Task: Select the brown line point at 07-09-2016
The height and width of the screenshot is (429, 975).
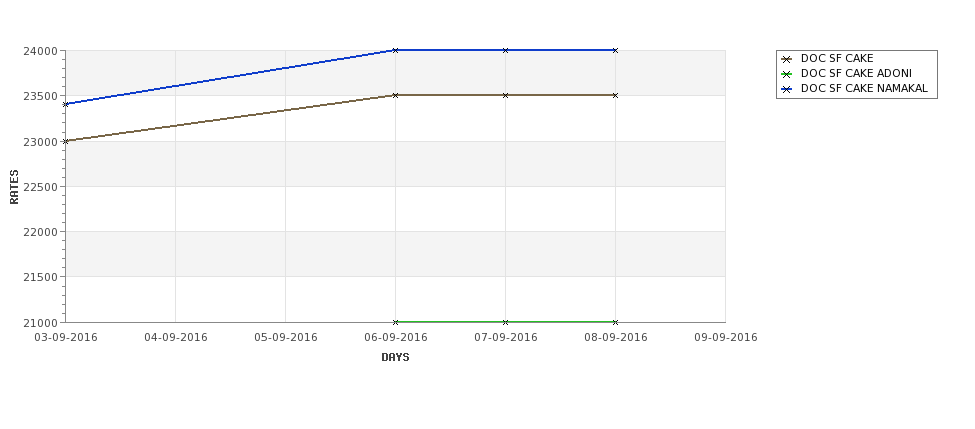Action: [506, 95]
